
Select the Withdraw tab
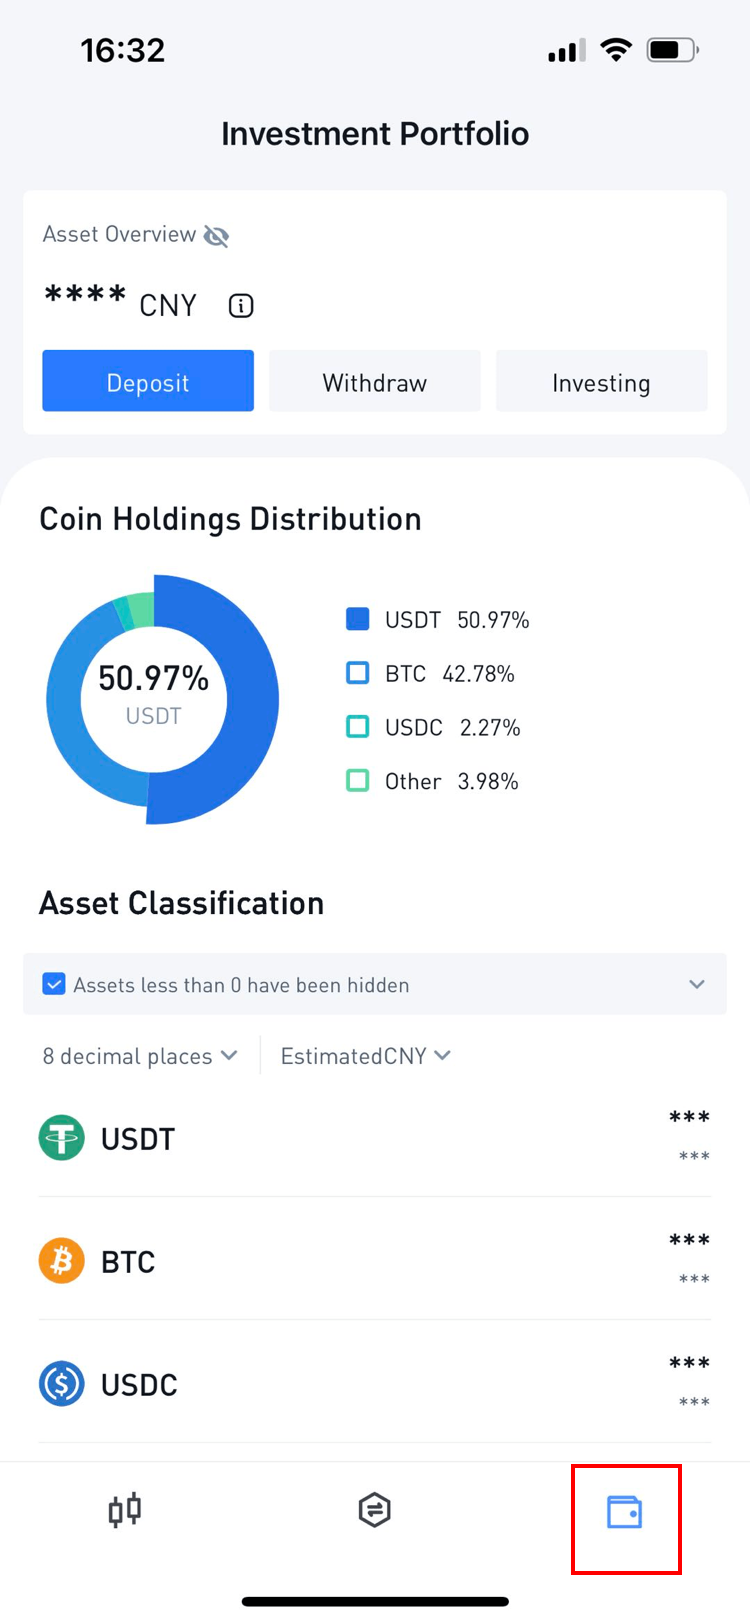pos(375,382)
